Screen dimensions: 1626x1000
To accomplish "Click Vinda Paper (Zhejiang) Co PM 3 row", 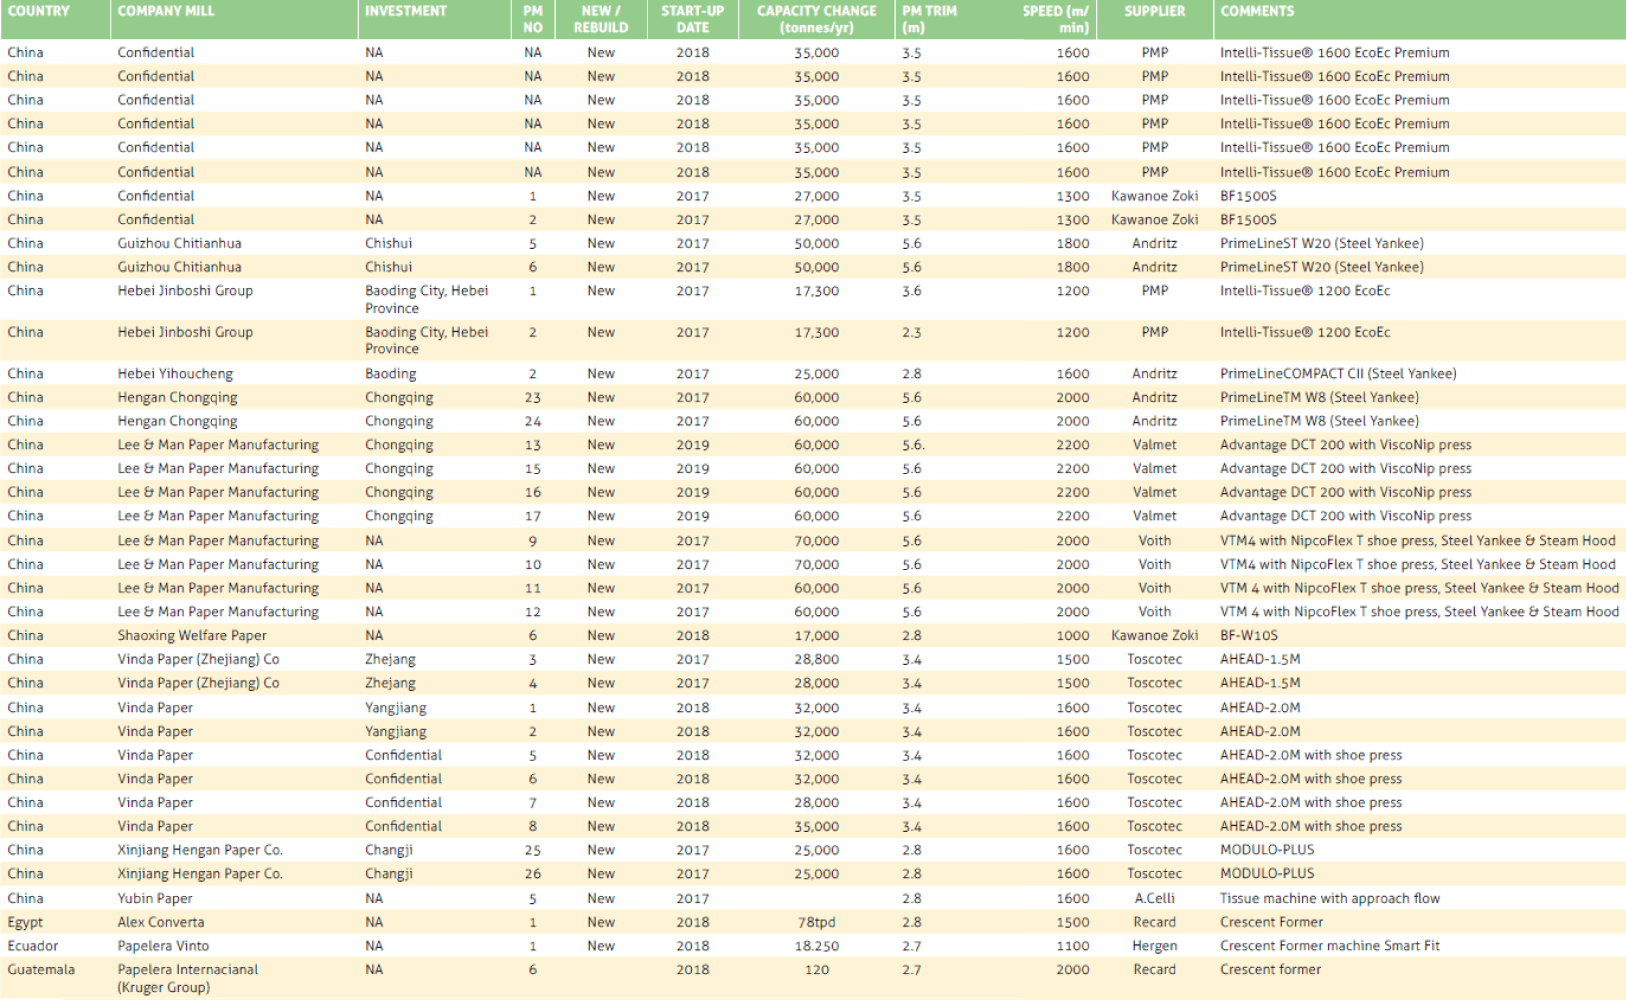I will point(198,660).
